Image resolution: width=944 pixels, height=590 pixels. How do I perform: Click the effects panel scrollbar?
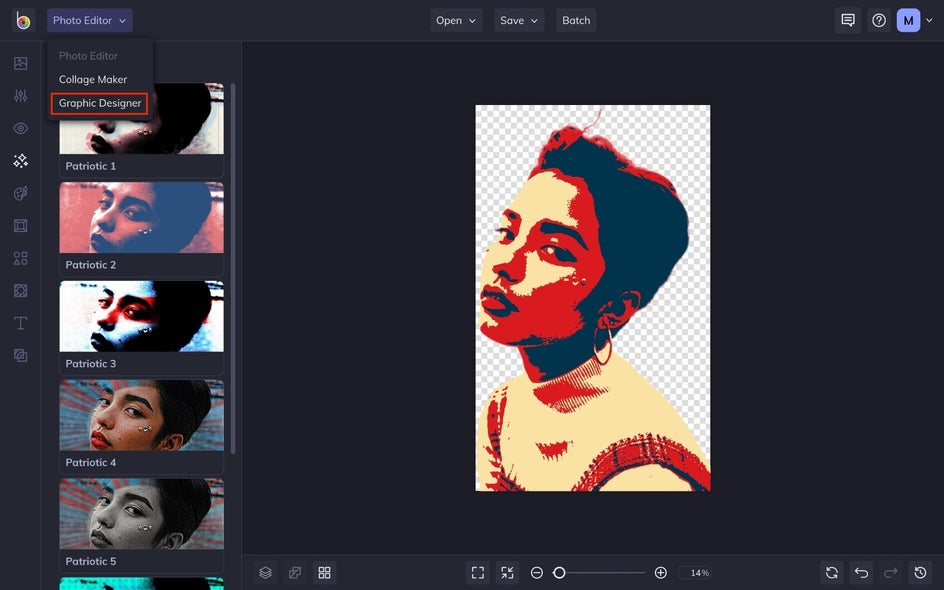pos(233,268)
